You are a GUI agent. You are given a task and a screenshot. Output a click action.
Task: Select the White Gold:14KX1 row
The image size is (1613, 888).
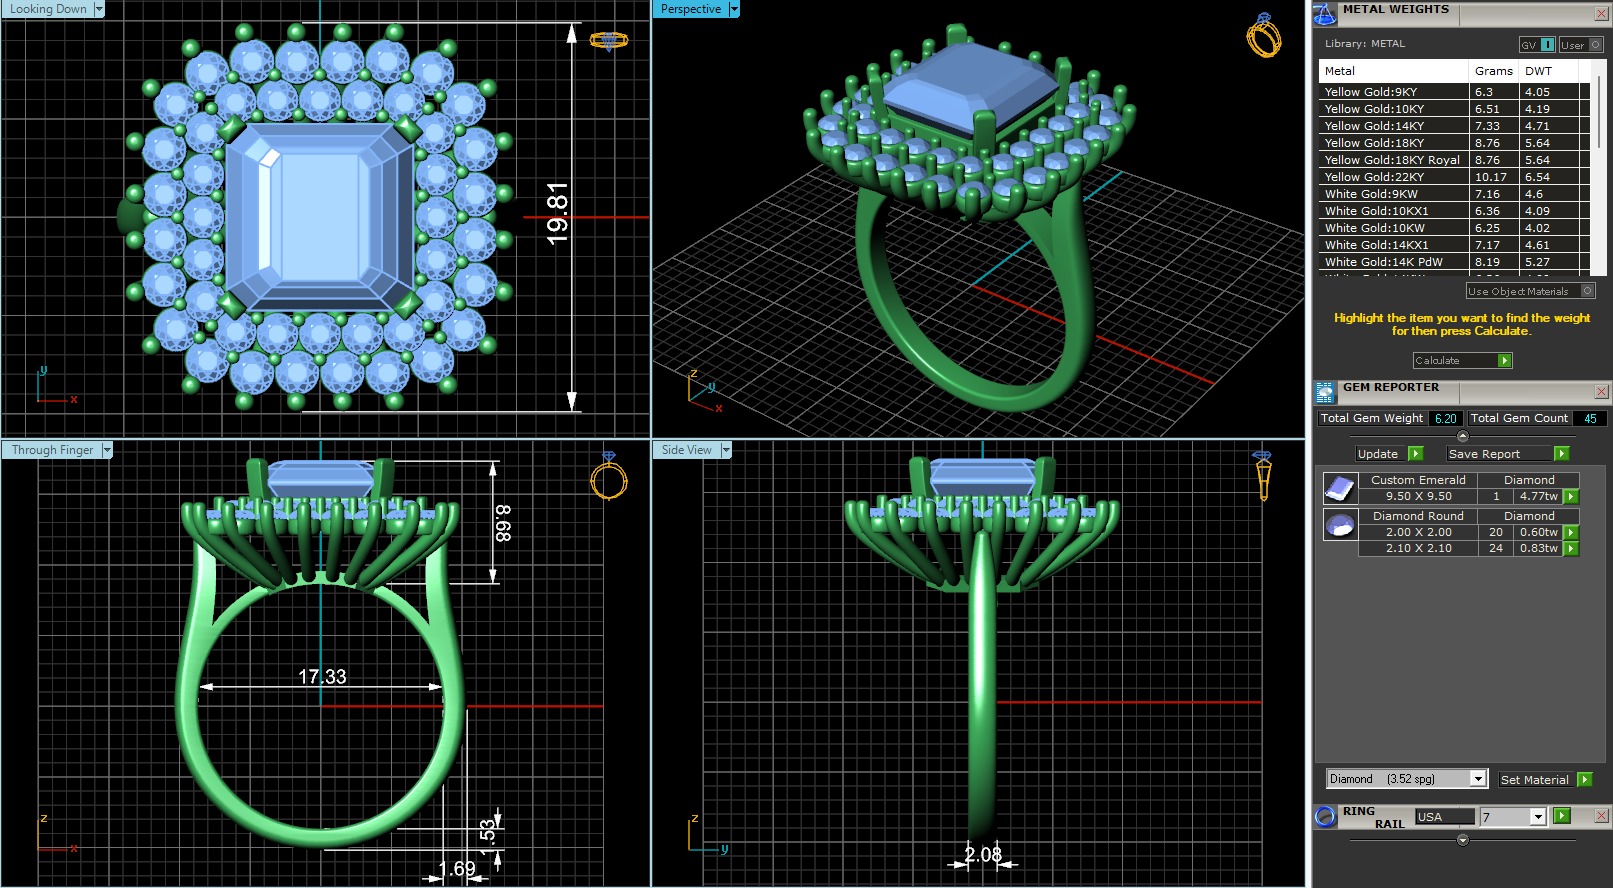tap(1455, 245)
